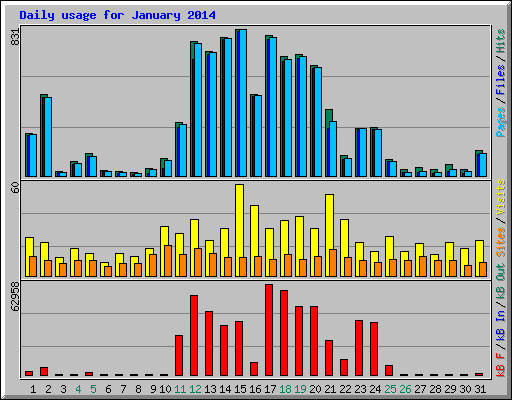Click the 831 axis maximum label
Screen dimensions: 512x400
coord(15,37)
